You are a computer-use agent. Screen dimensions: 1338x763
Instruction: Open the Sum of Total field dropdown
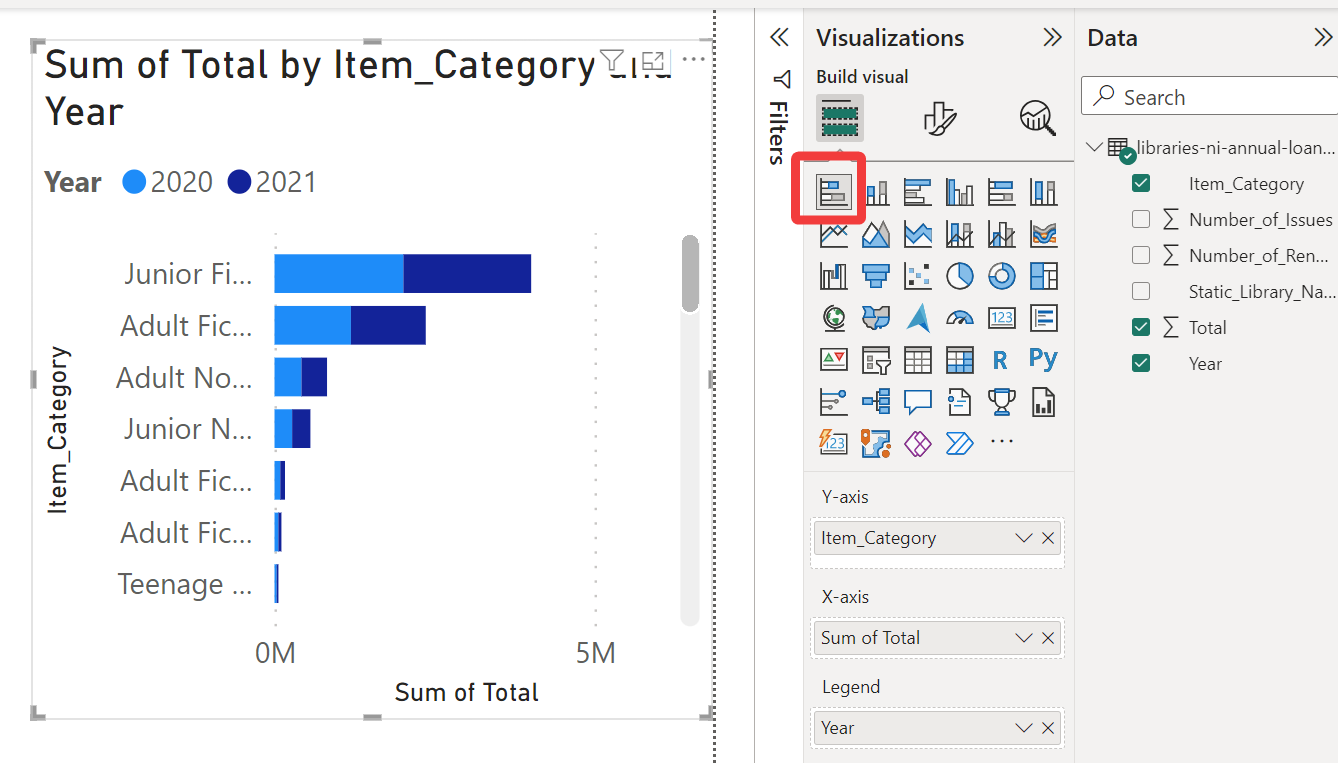point(1023,638)
